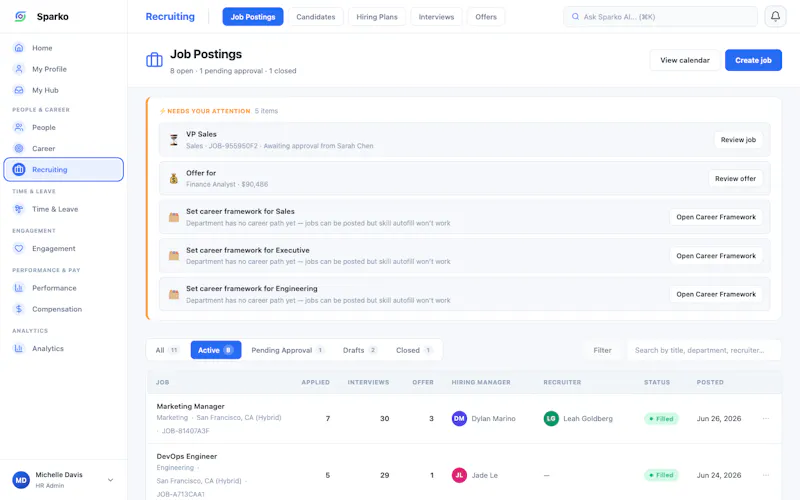Open the Filter control
The width and height of the screenshot is (800, 500).
tap(602, 350)
